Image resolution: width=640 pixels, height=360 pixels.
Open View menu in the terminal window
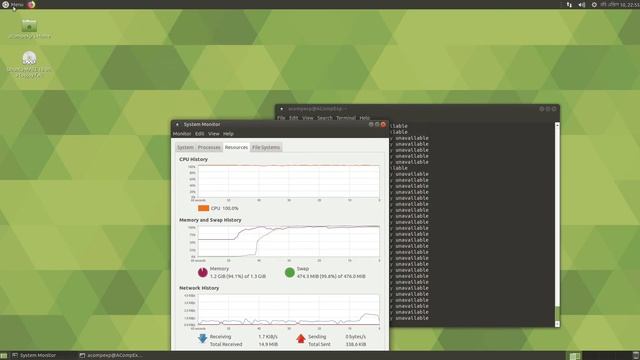tap(308, 118)
